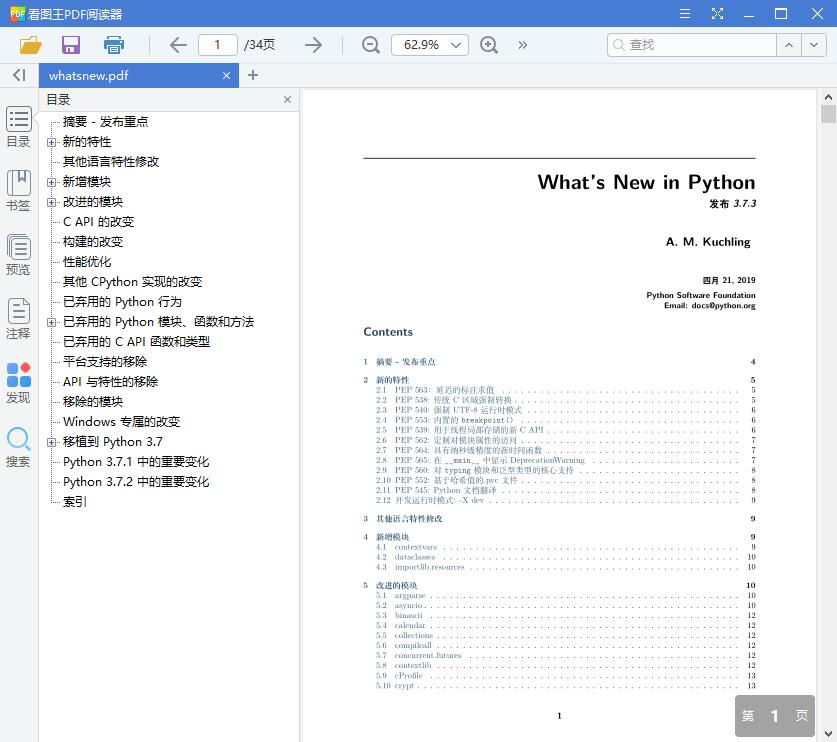Select 其他 CPython 实现的改变 entry
The height and width of the screenshot is (742, 837).
click(132, 282)
